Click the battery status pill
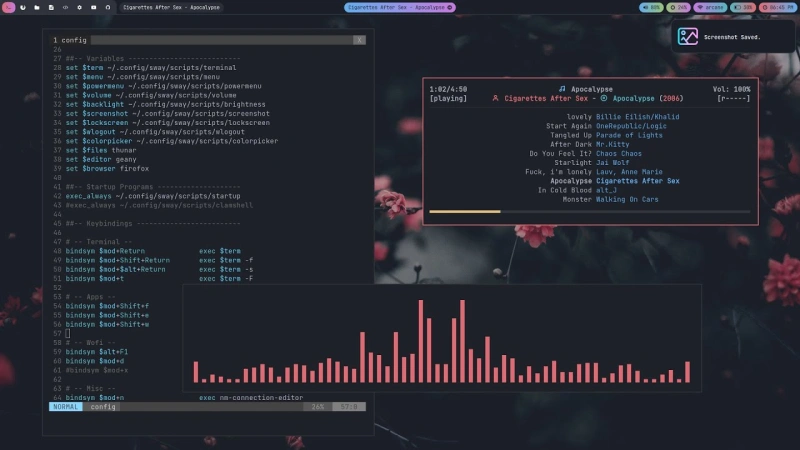Viewport: 800px width, 450px height. (742, 8)
